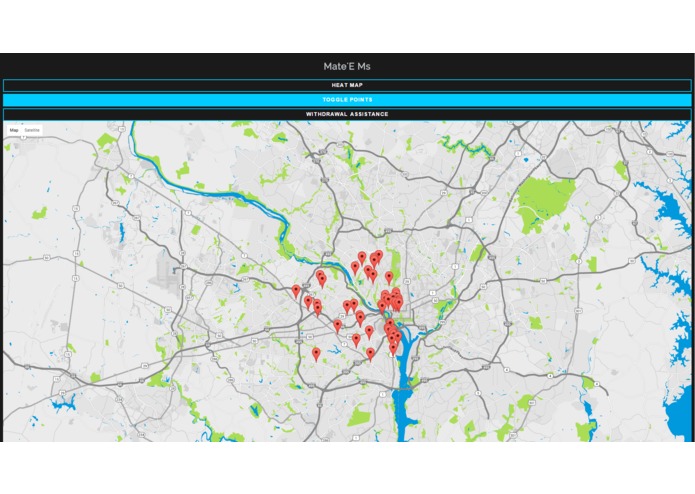Screen dimensions: 695x494
Task: Click the Mate'E Ms title text
Action: click(347, 66)
